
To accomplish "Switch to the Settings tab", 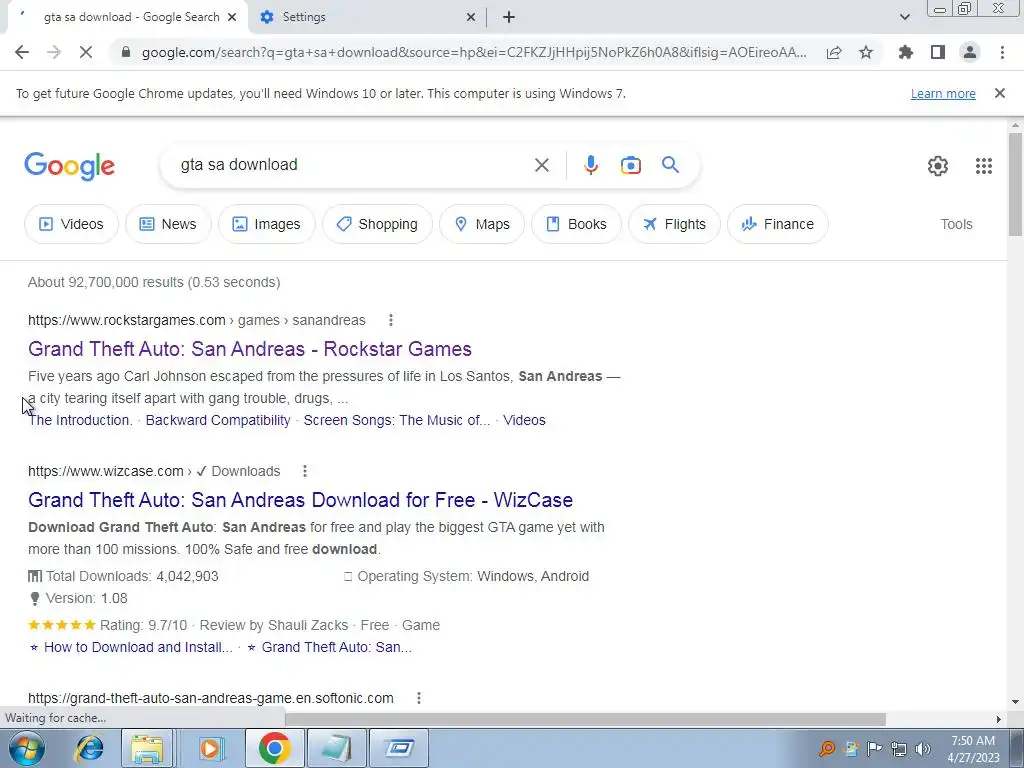I will tap(367, 17).
